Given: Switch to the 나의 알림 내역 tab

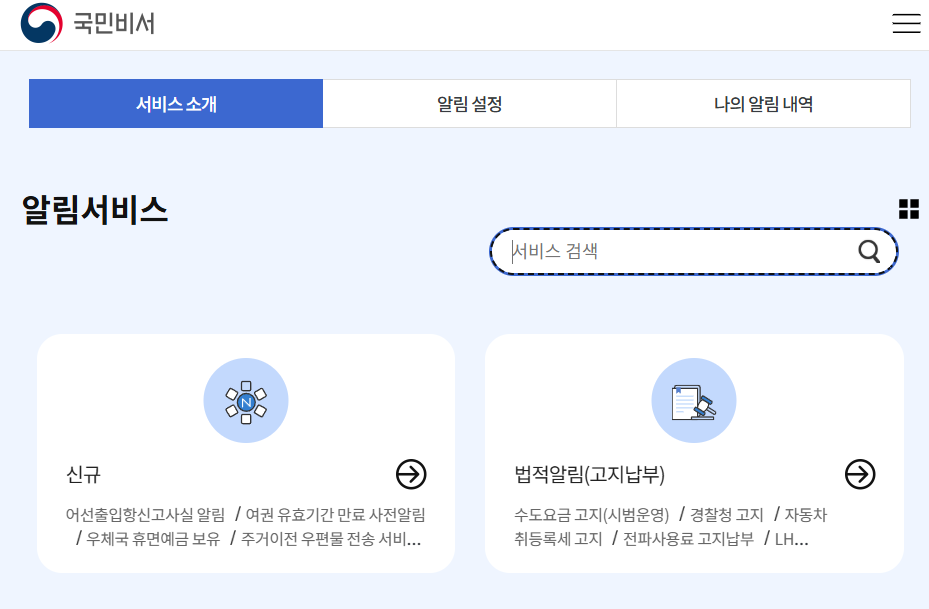Looking at the screenshot, I should point(762,103).
